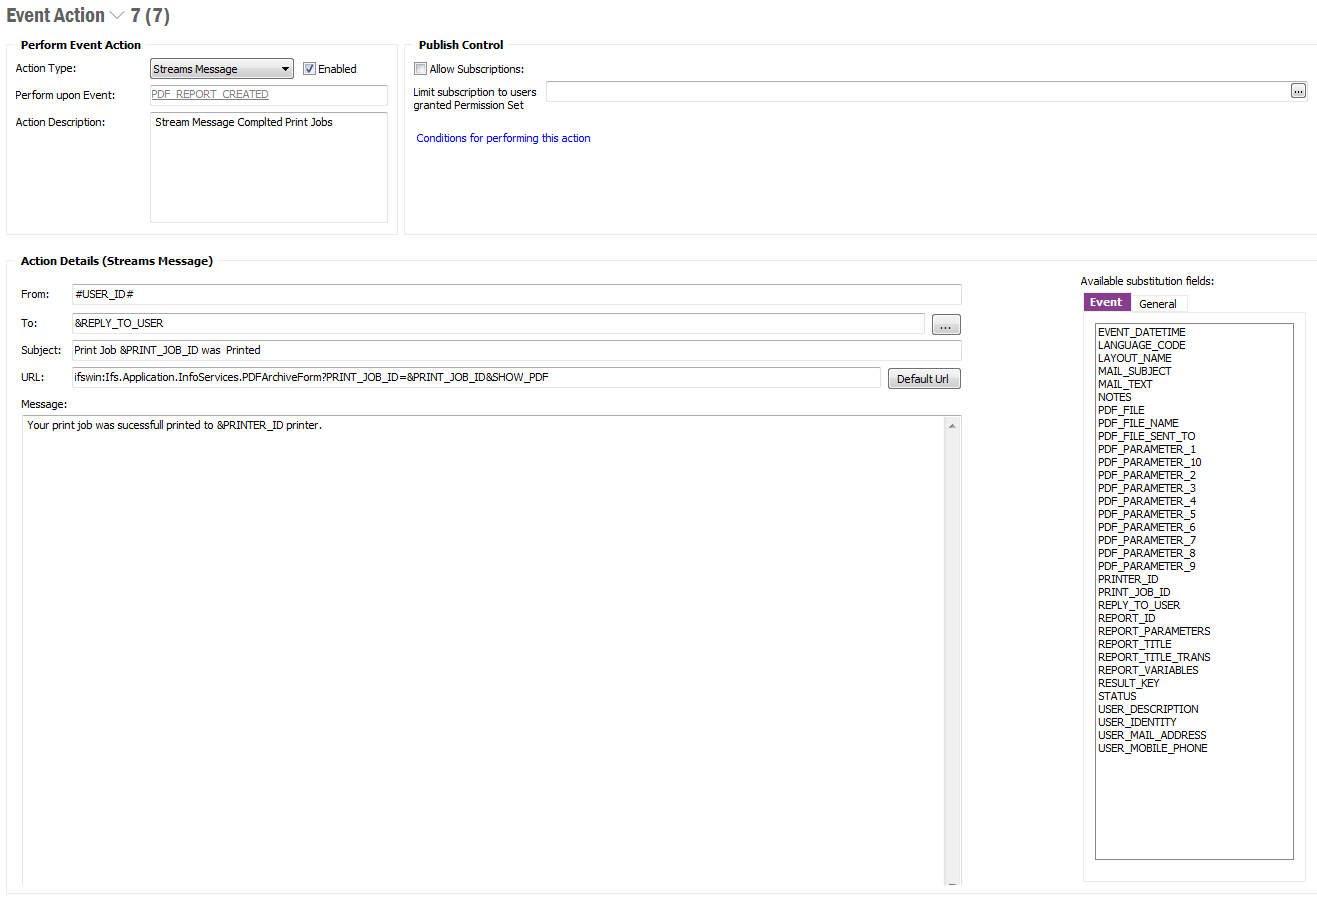Click the Action Description text box
Screen dimensions: 1317x902
[268, 167]
